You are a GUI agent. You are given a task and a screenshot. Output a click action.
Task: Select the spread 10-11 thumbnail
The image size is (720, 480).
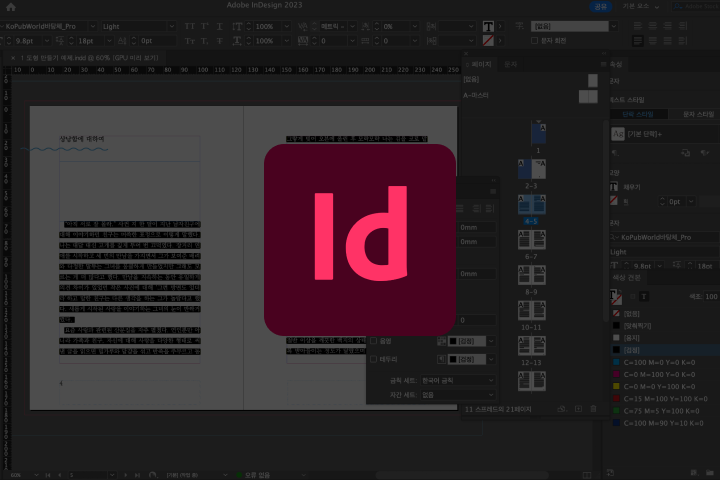[532, 311]
